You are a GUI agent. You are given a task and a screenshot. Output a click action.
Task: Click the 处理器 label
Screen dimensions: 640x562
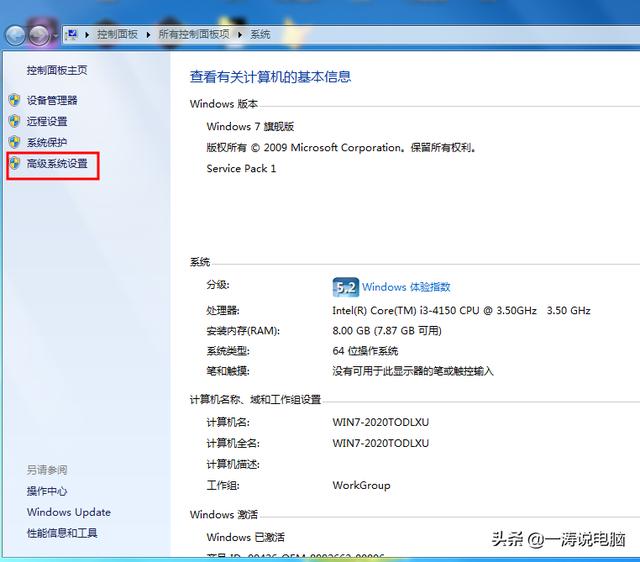[x=223, y=311]
